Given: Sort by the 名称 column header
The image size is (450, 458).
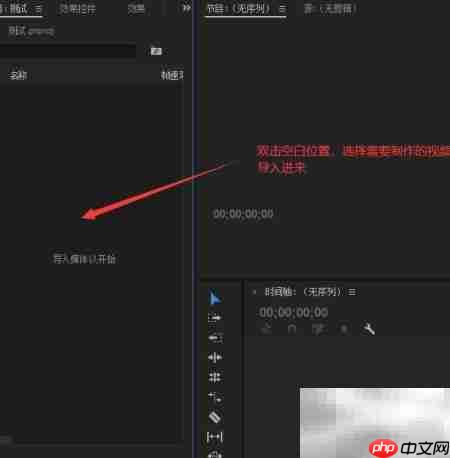Looking at the screenshot, I should point(17,75).
